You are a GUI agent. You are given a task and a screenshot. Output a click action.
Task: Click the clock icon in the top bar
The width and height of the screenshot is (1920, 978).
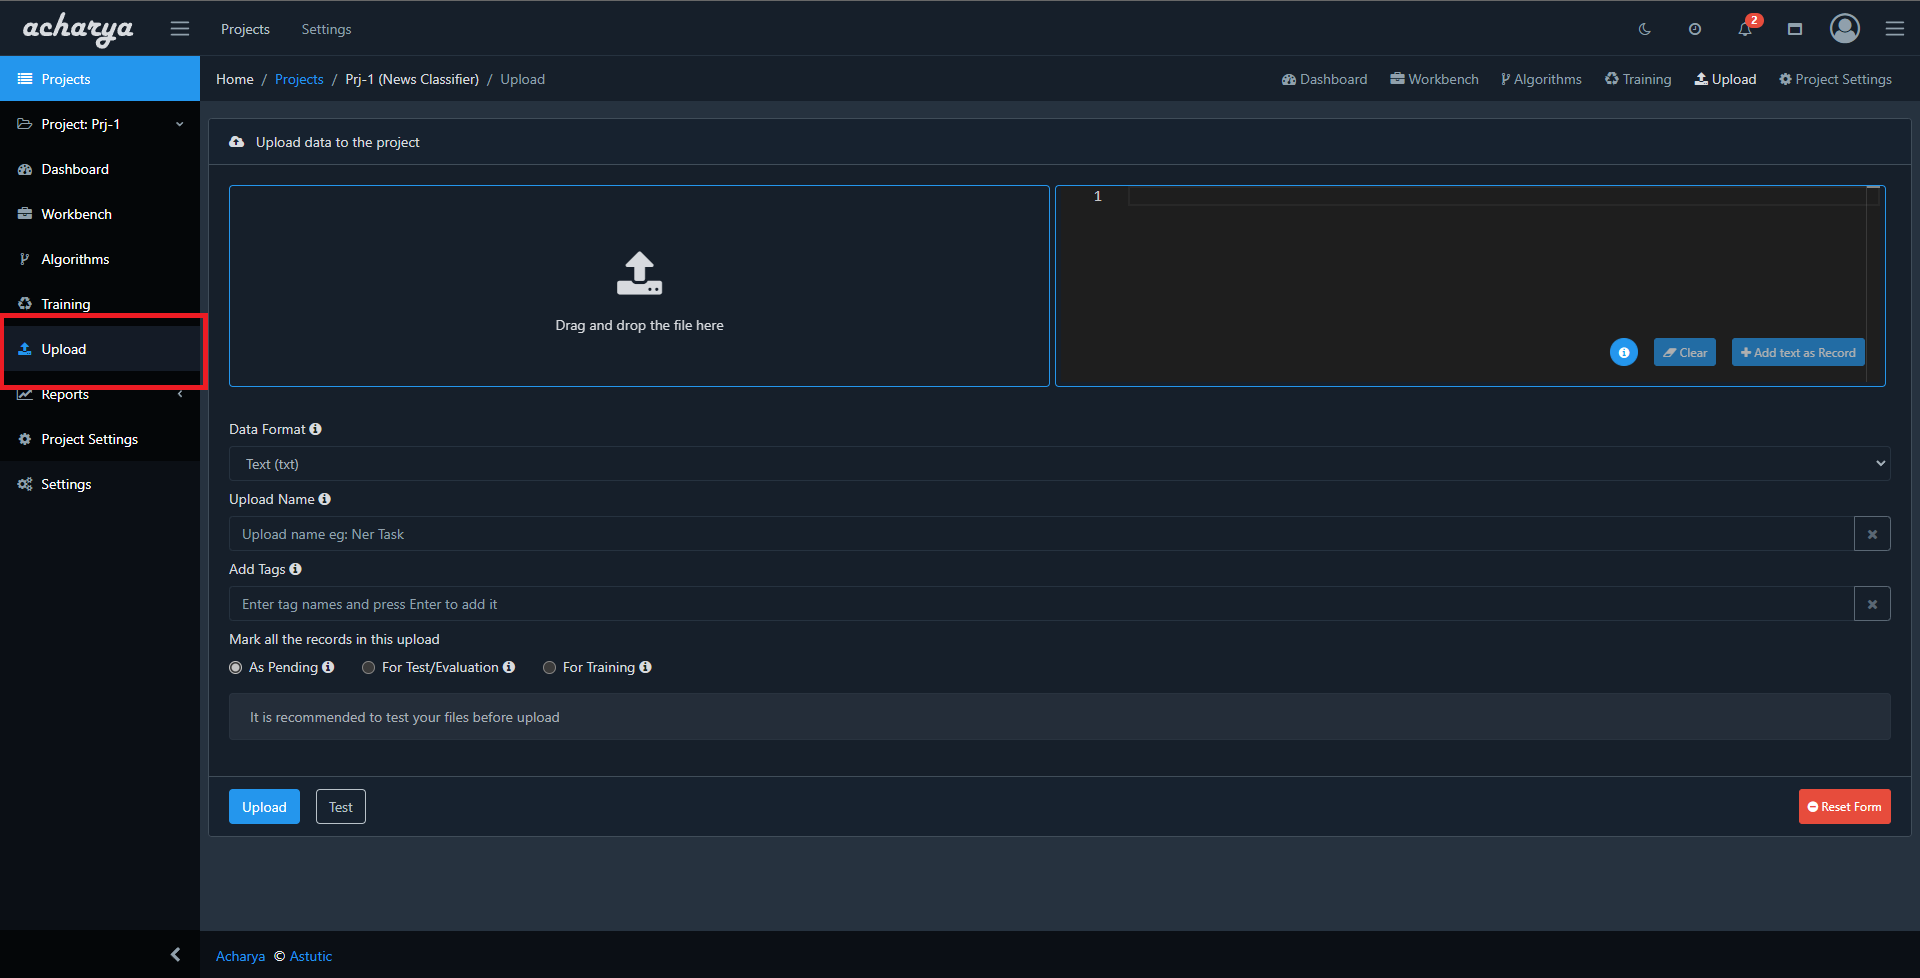(x=1695, y=29)
